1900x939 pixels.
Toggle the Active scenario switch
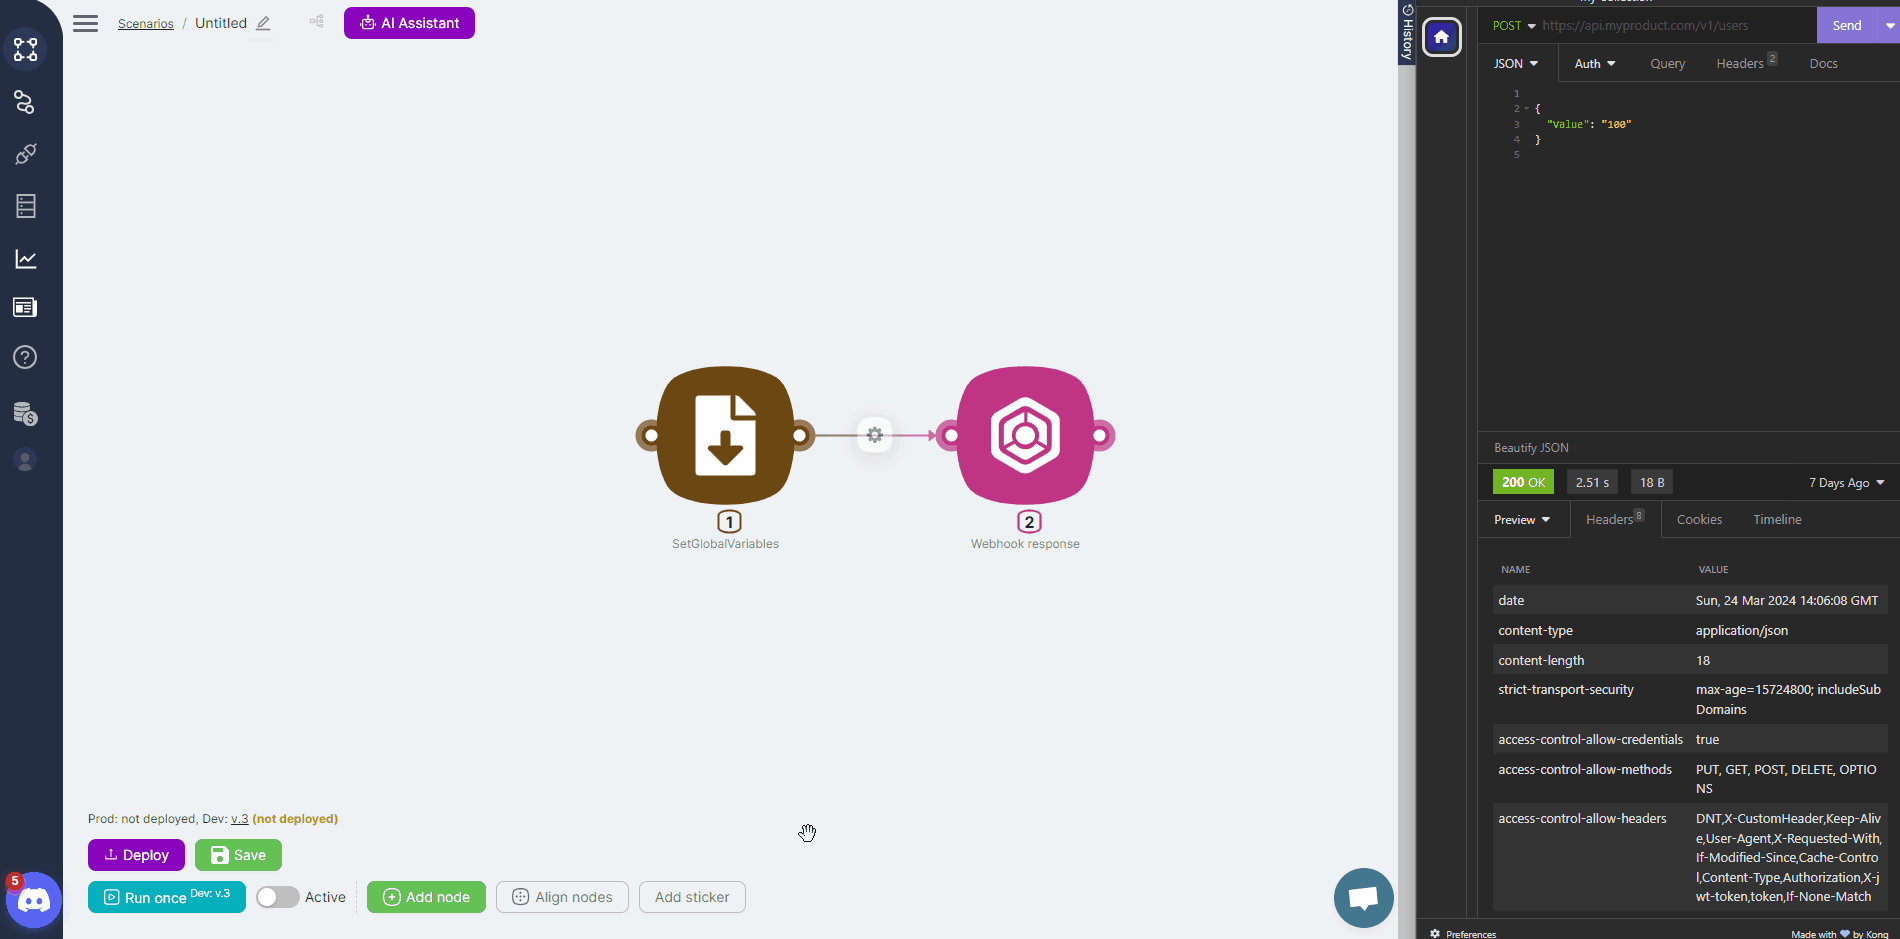pyautogui.click(x=278, y=897)
